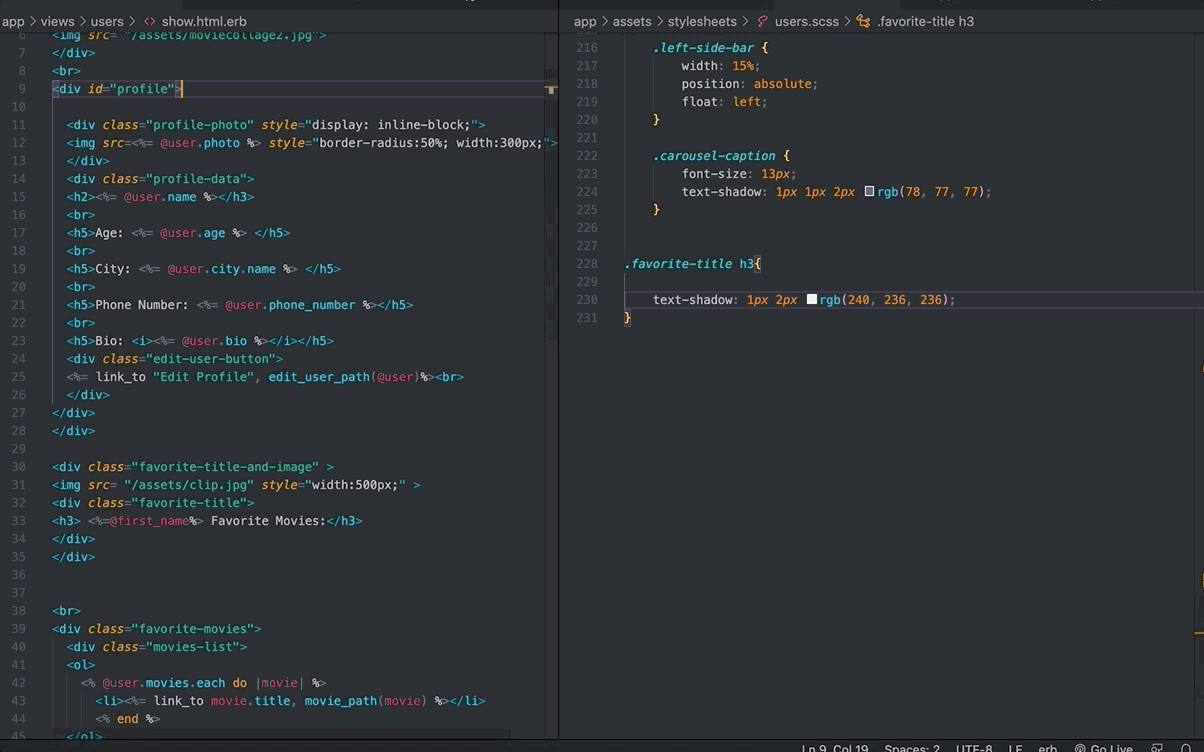Click 'movie_path' in the list item line
This screenshot has height=752, width=1204.
(341, 701)
